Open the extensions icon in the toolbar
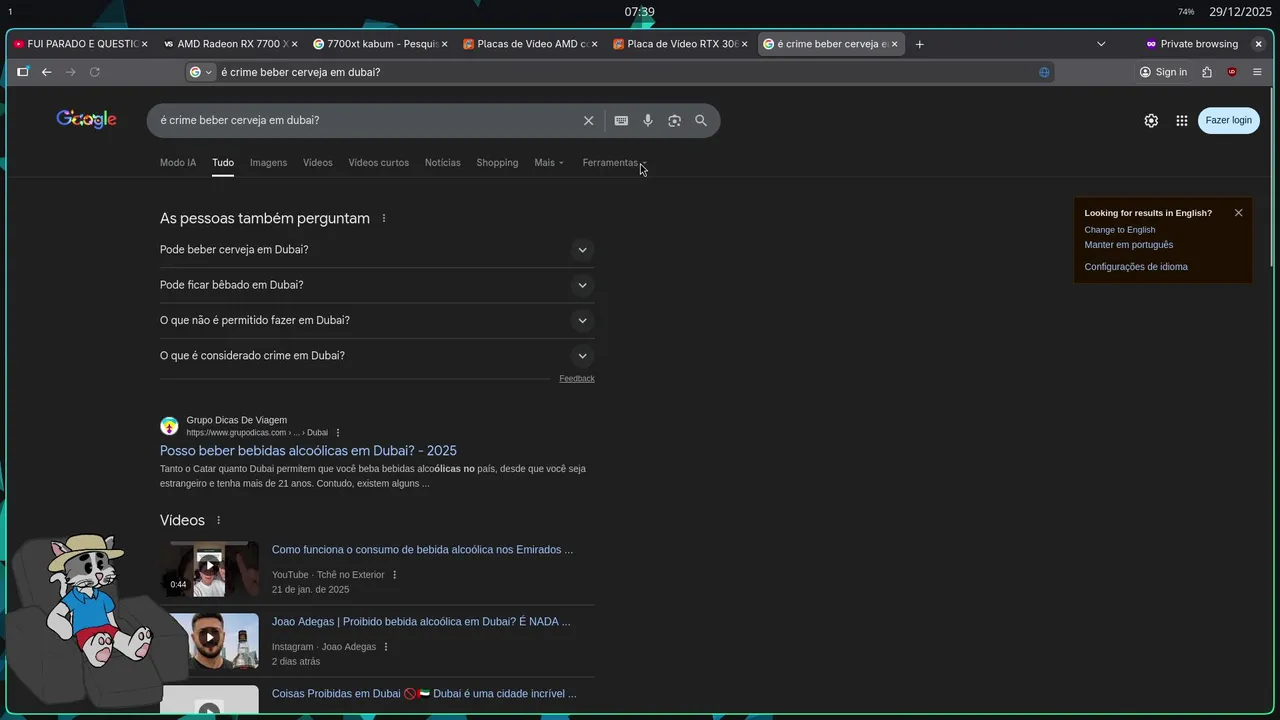The height and width of the screenshot is (720, 1280). [x=1207, y=72]
